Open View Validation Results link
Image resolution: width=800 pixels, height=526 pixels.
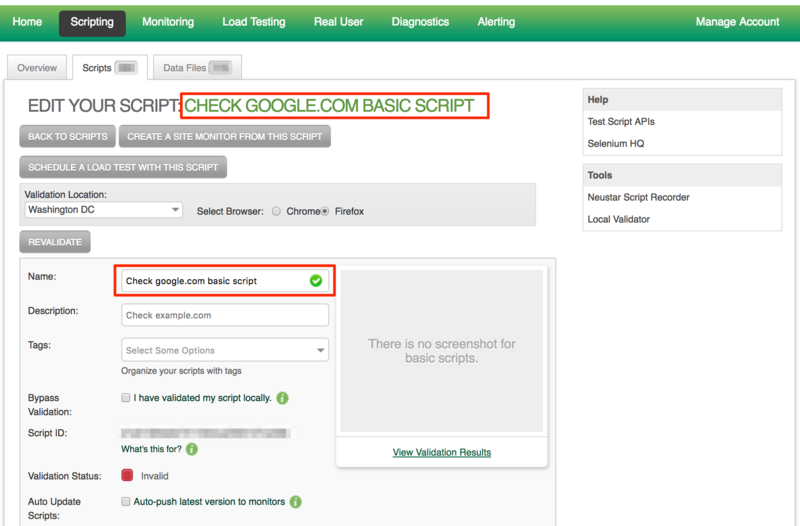pos(442,452)
